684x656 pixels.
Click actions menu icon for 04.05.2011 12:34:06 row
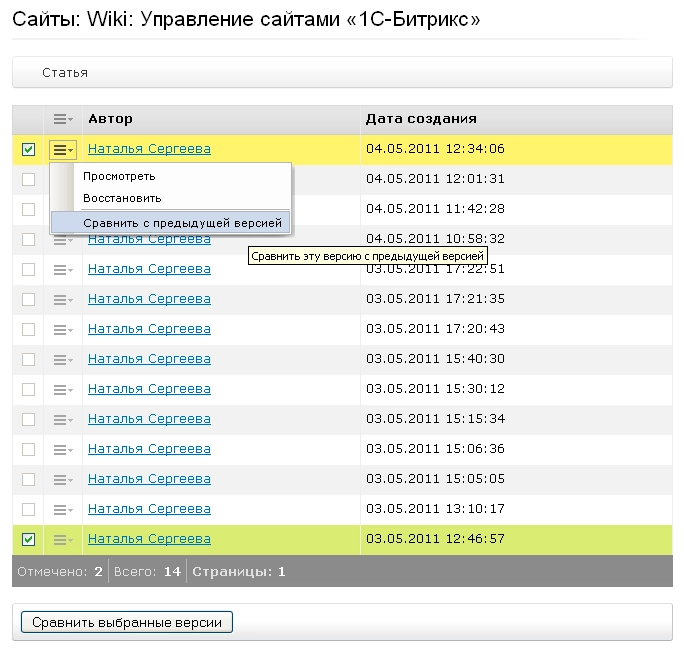click(x=63, y=150)
